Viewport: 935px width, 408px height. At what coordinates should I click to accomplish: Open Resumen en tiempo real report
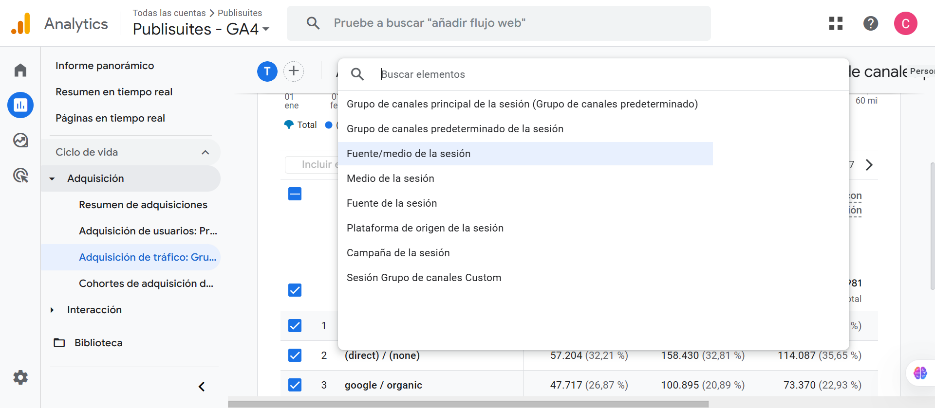click(x=114, y=92)
